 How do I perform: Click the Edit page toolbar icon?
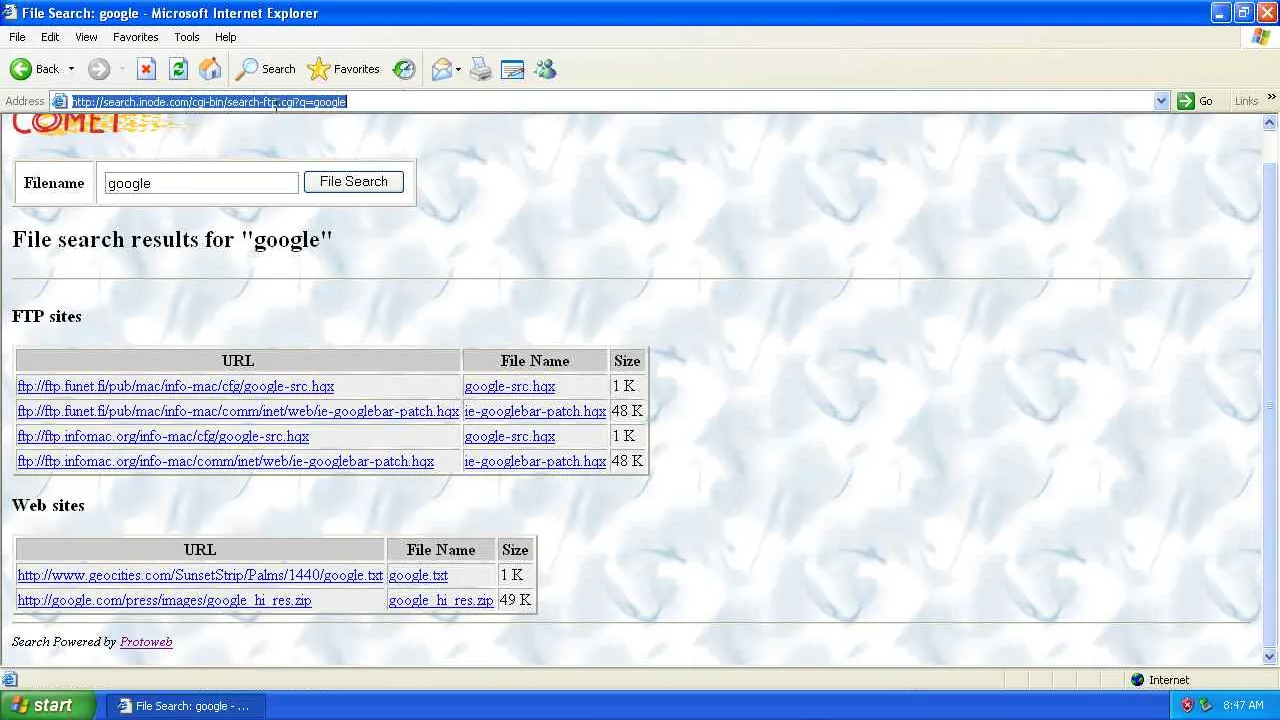coord(513,69)
